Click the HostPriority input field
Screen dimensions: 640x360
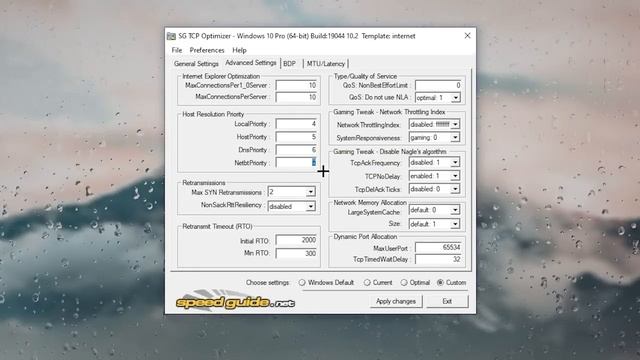pos(296,137)
